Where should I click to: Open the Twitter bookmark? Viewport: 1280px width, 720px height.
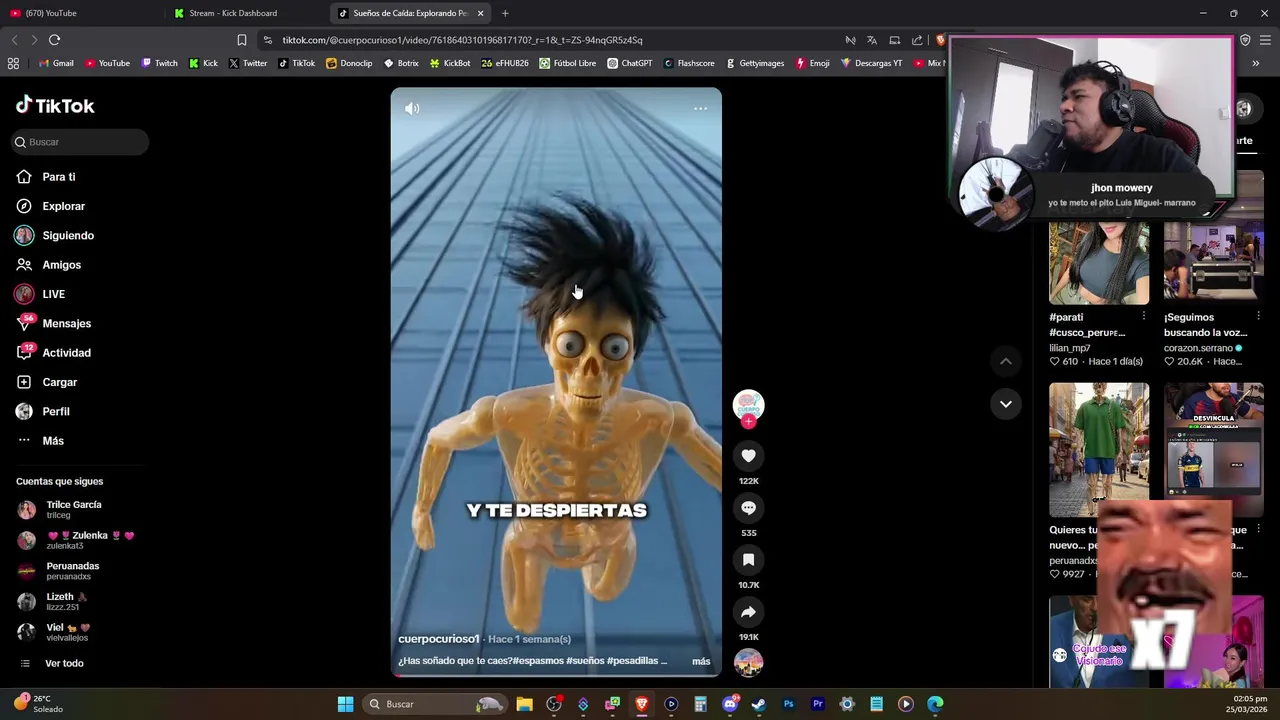pos(247,63)
